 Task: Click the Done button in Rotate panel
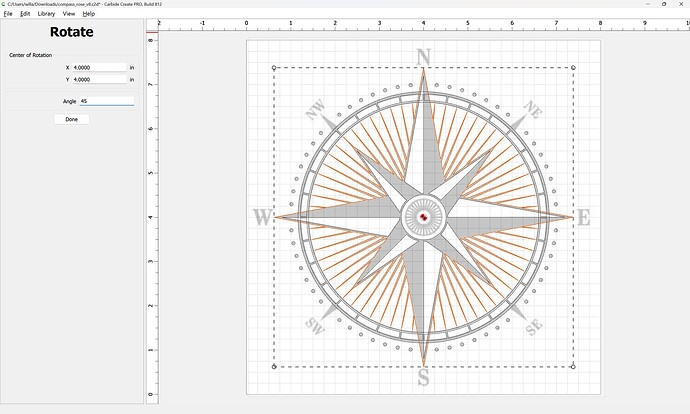click(x=71, y=119)
